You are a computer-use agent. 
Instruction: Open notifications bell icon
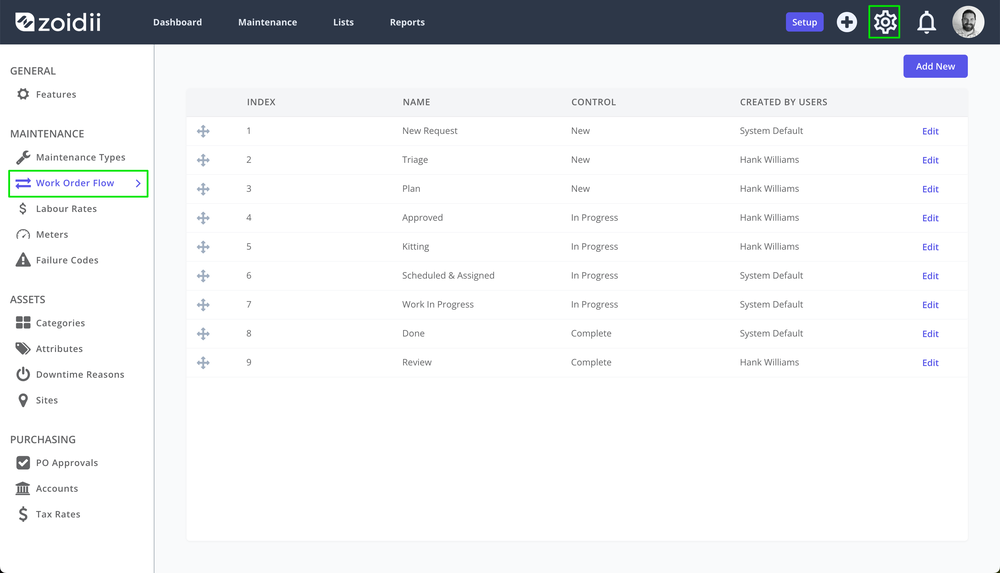[926, 22]
